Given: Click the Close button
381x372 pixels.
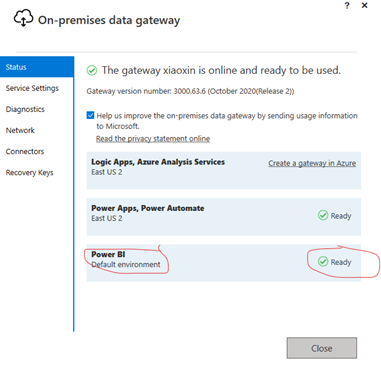Looking at the screenshot, I should (x=322, y=348).
